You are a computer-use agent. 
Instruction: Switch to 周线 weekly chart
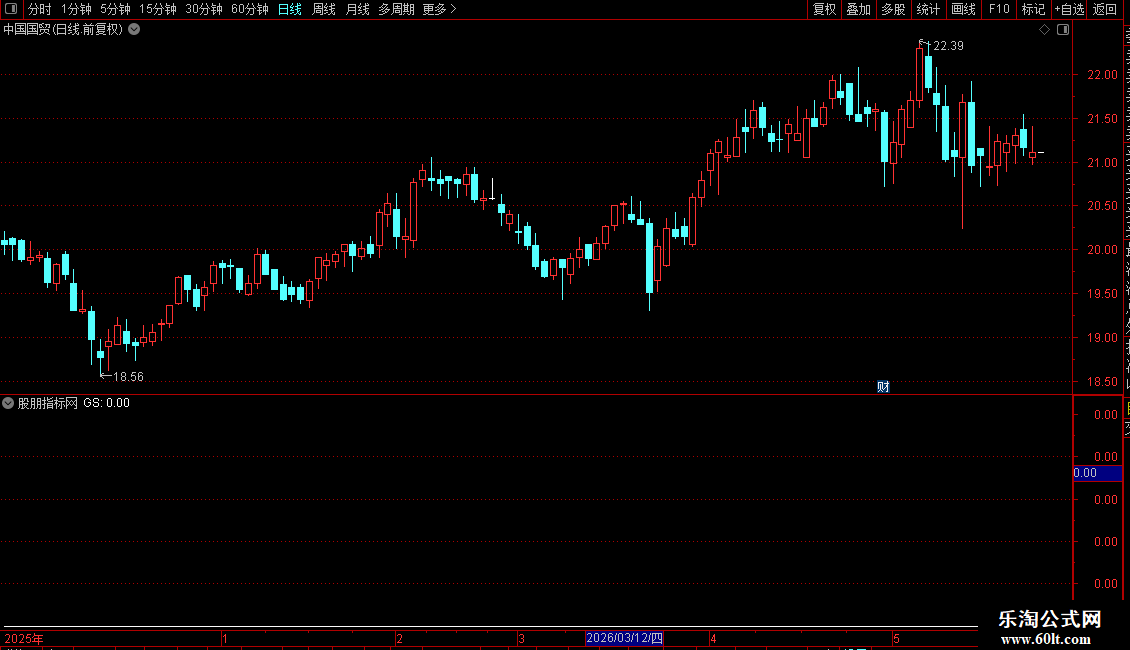324,9
